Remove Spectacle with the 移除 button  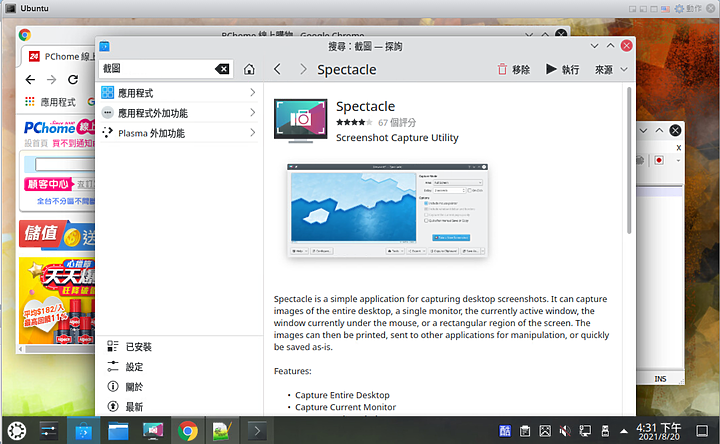pos(513,69)
